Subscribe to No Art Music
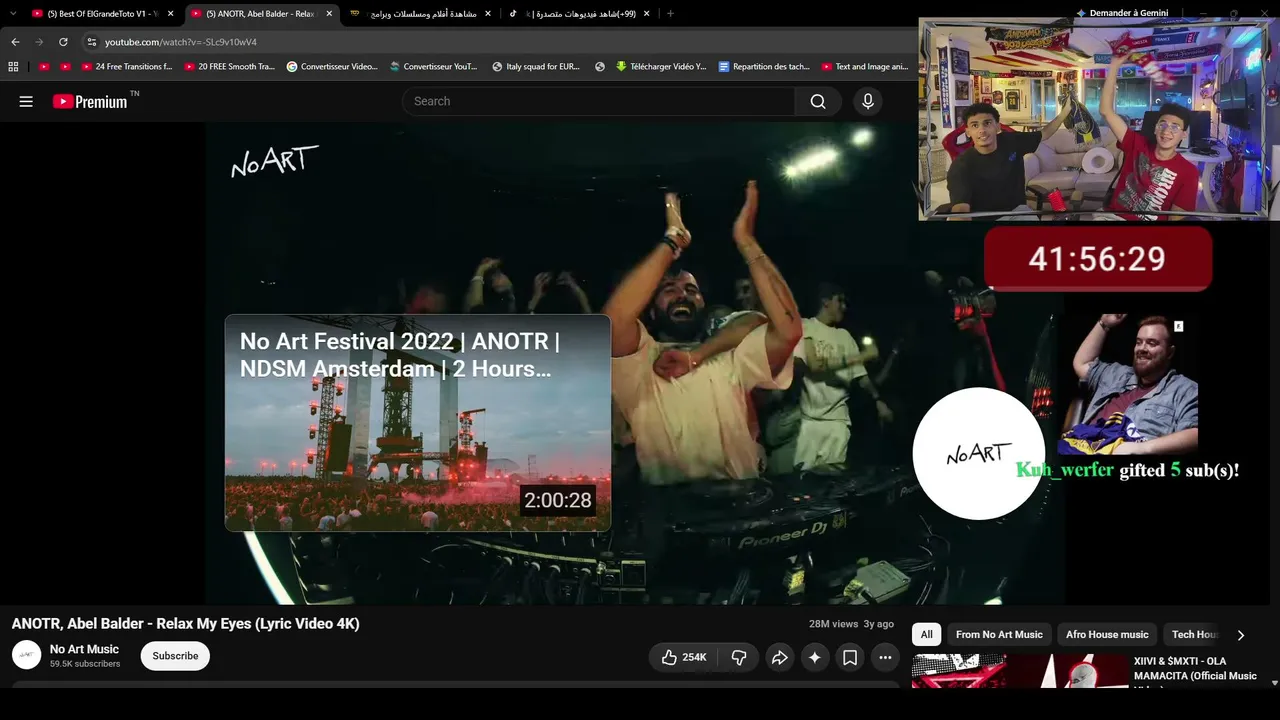The image size is (1280, 720). [175, 656]
